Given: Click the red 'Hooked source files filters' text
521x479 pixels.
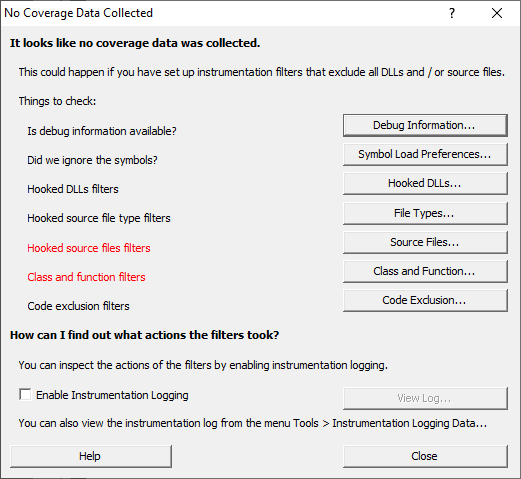Looking at the screenshot, I should pos(89,248).
